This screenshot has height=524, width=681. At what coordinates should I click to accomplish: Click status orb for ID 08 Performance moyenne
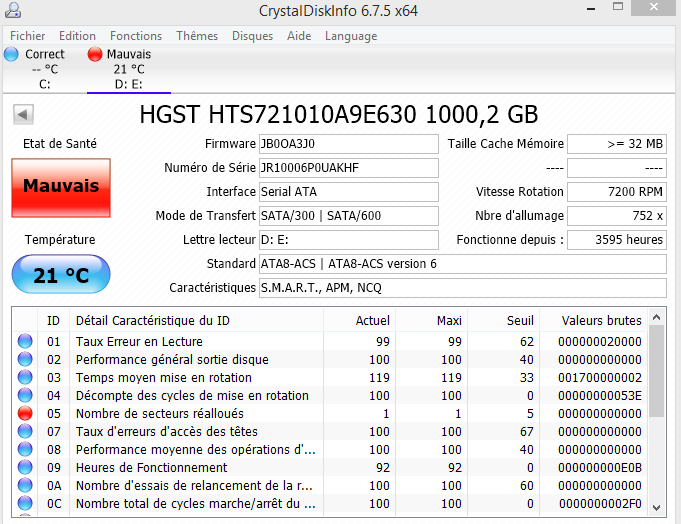[25, 449]
